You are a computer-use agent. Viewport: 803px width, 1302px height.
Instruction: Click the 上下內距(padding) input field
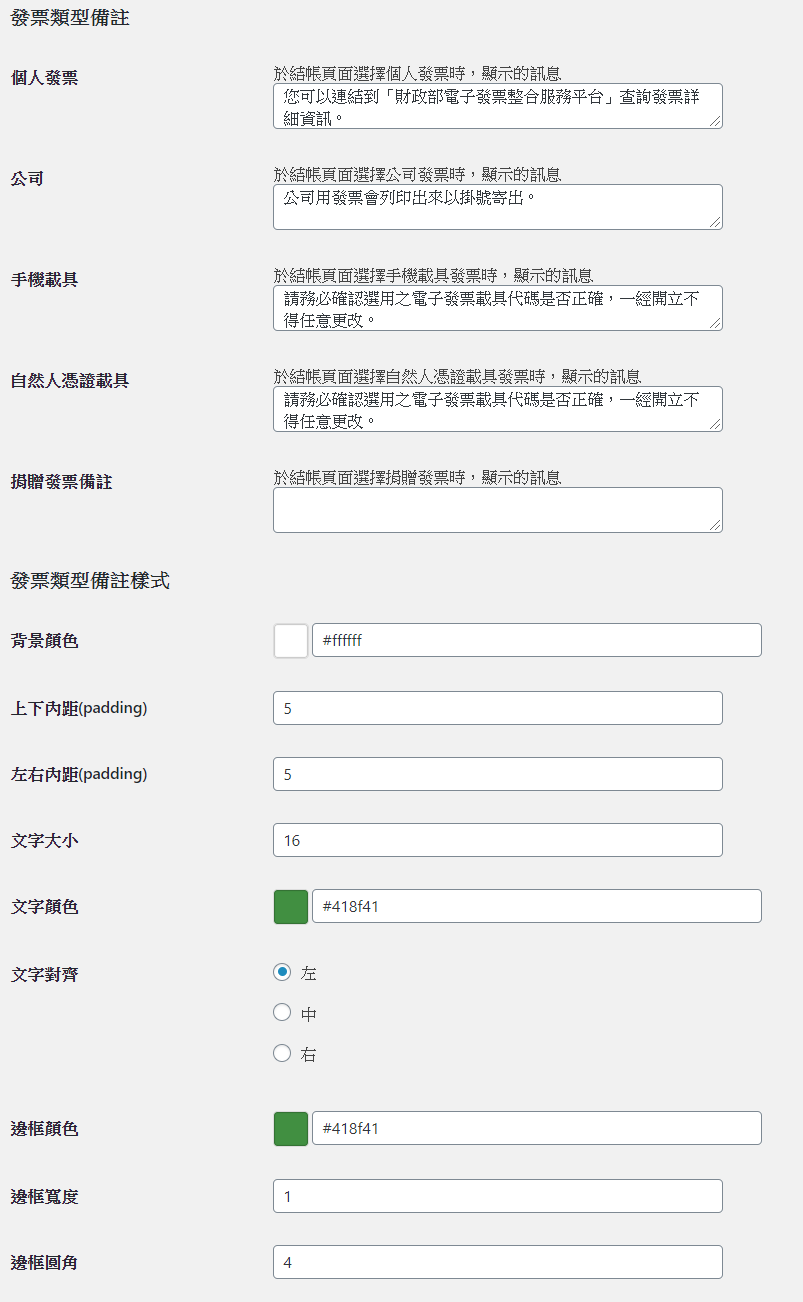point(498,708)
